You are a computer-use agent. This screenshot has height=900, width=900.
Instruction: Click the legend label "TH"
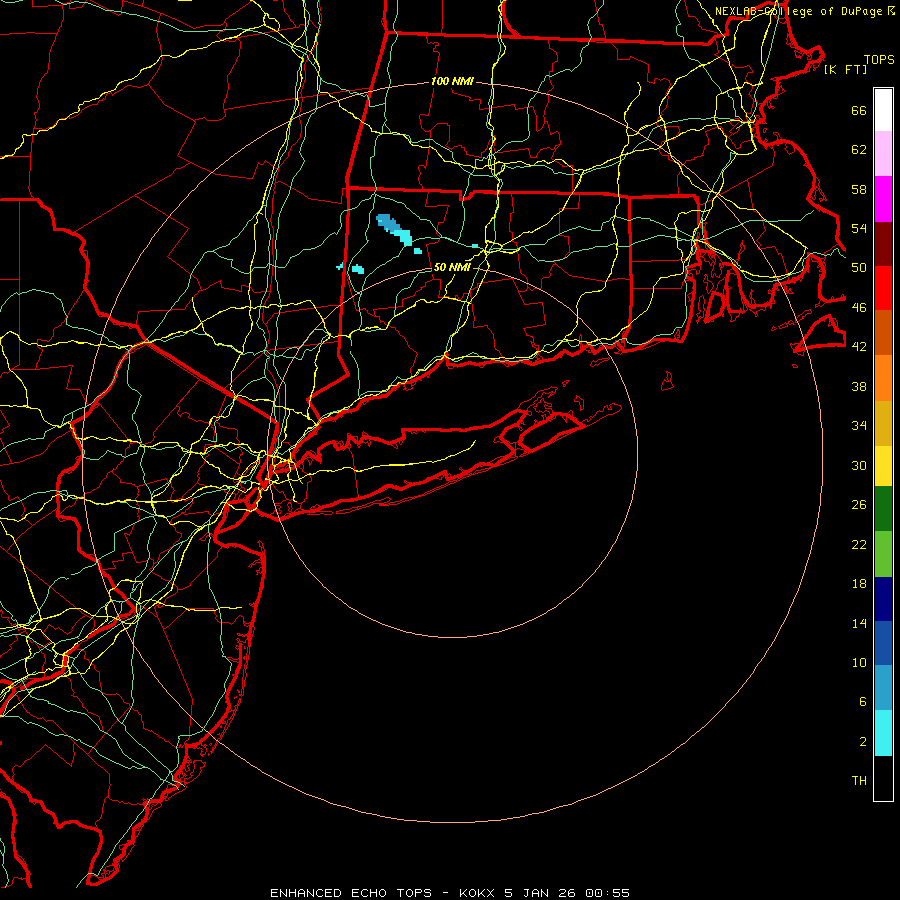[x=859, y=781]
